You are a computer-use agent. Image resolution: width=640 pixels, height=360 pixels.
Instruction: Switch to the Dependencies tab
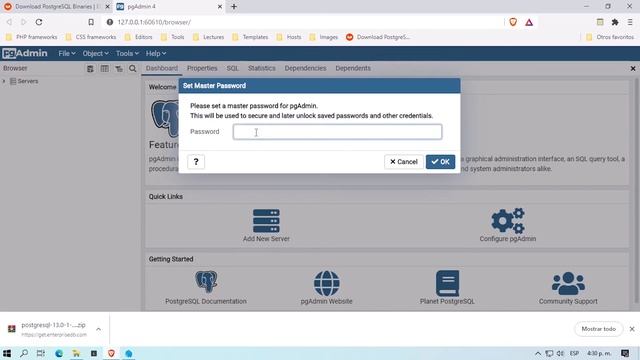point(305,68)
